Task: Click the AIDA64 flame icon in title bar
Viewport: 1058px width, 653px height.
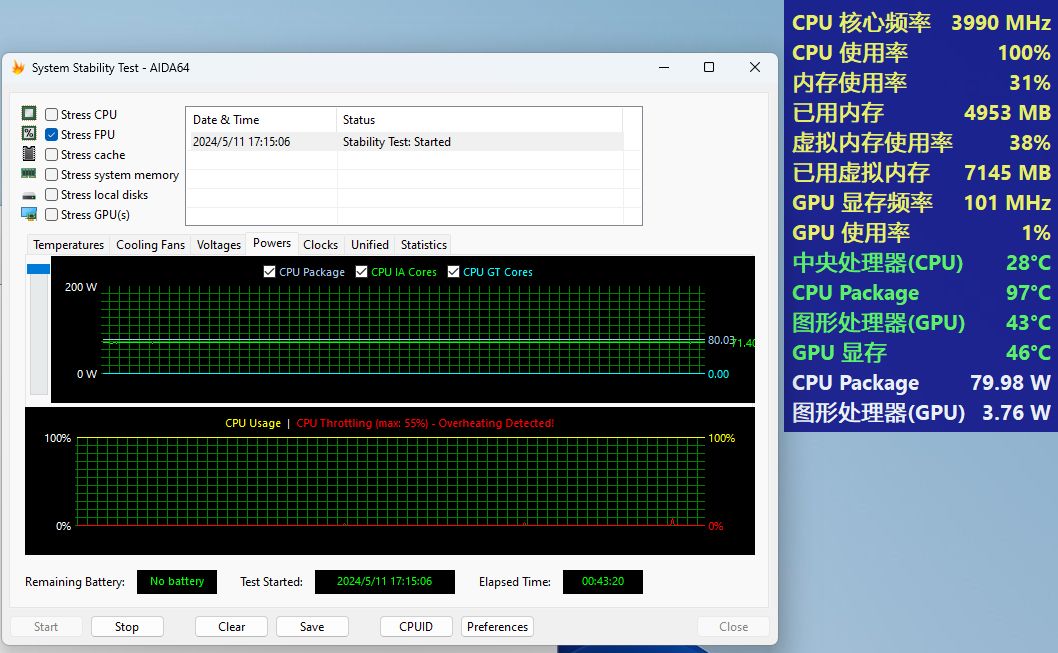Action: coord(18,67)
